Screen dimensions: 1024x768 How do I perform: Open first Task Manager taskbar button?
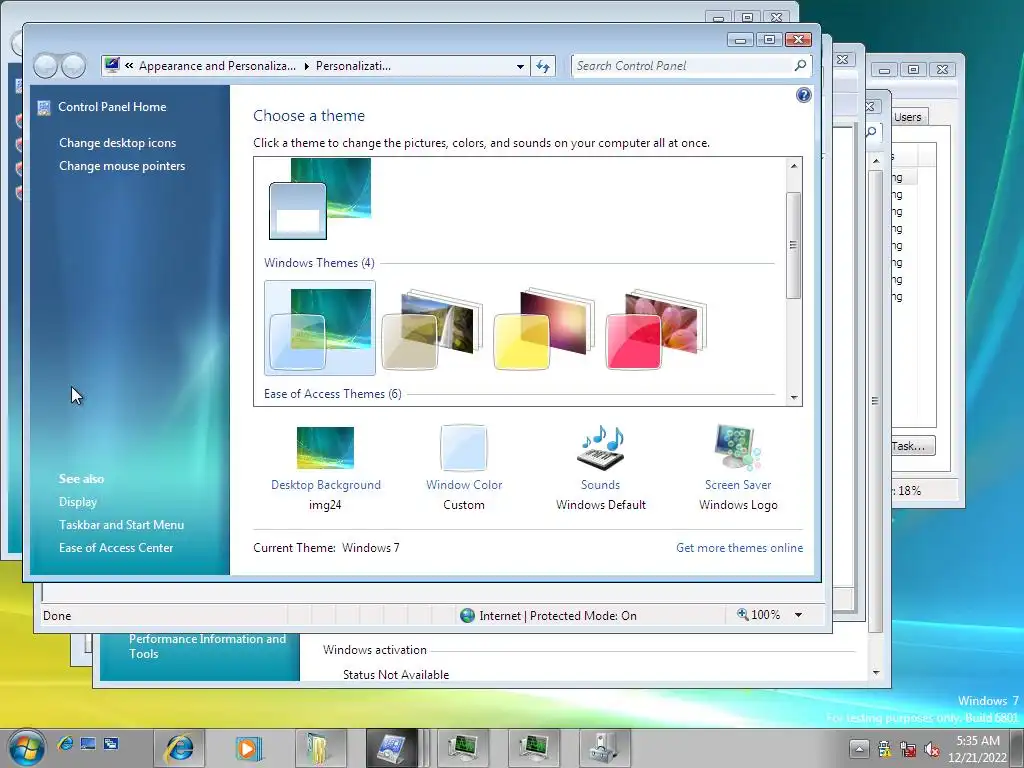click(x=462, y=748)
